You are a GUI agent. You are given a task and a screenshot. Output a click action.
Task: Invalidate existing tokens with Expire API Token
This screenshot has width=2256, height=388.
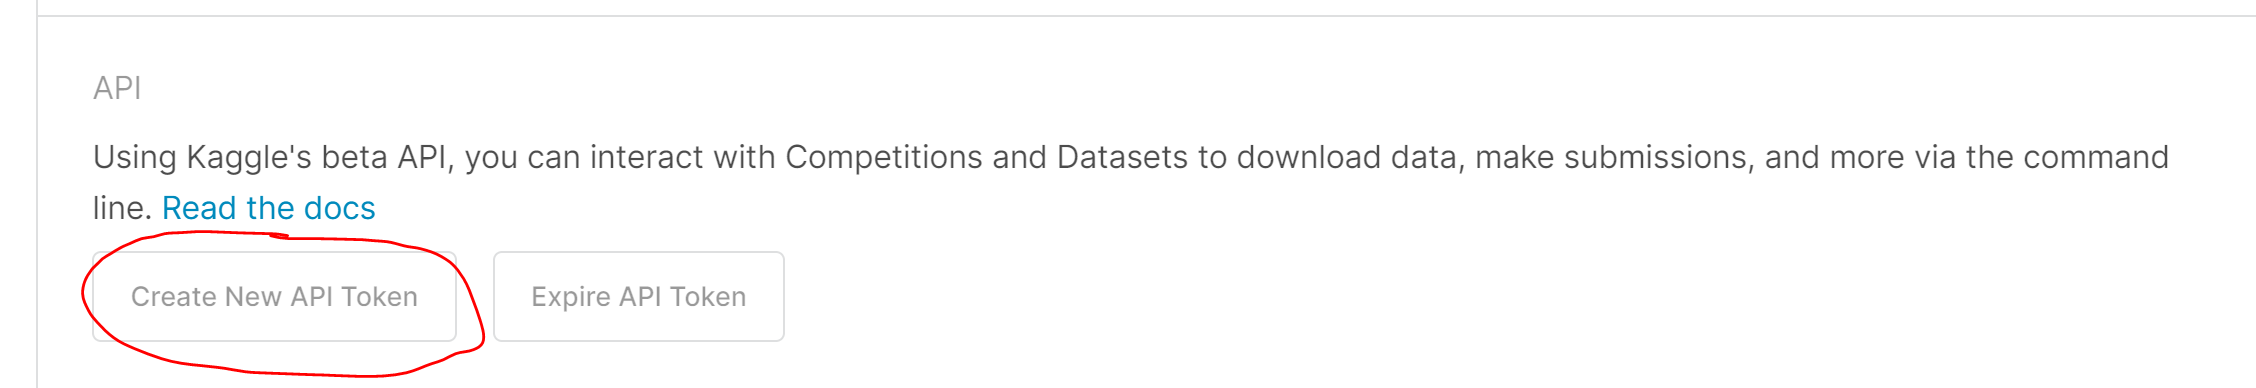pyautogui.click(x=639, y=297)
